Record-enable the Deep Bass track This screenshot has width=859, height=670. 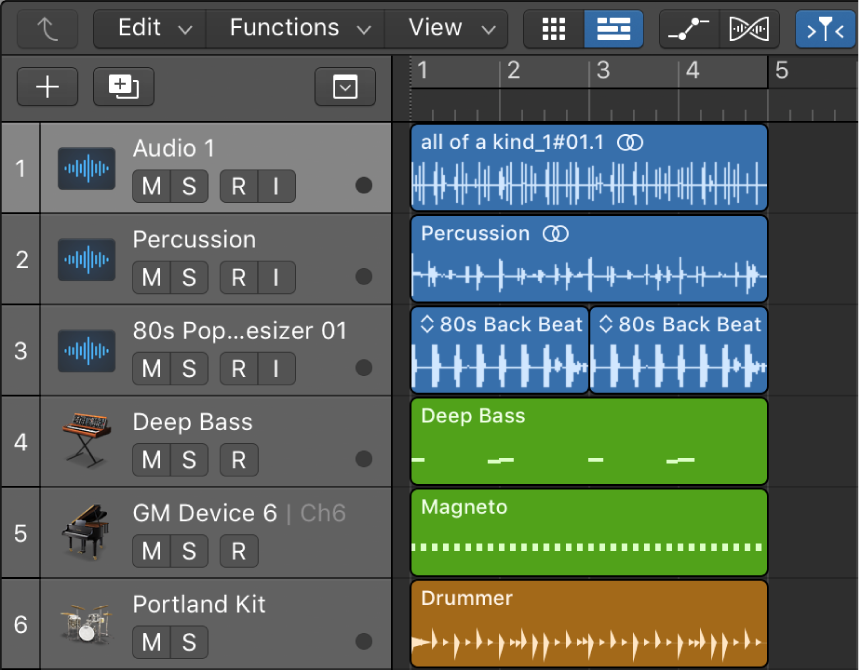click(x=239, y=460)
